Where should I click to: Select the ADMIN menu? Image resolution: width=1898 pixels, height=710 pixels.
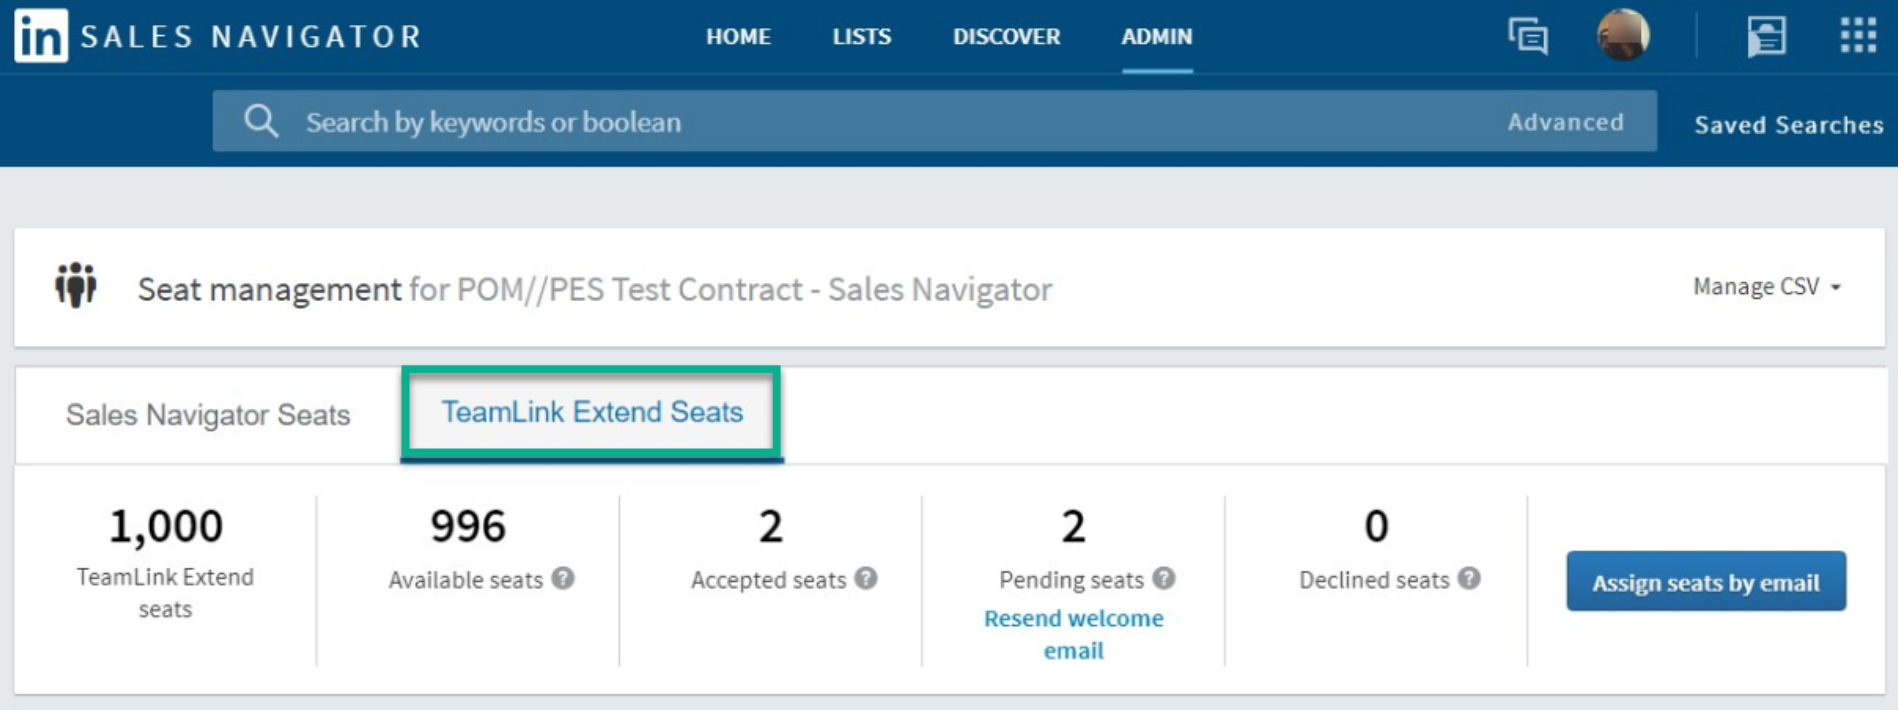point(1157,36)
